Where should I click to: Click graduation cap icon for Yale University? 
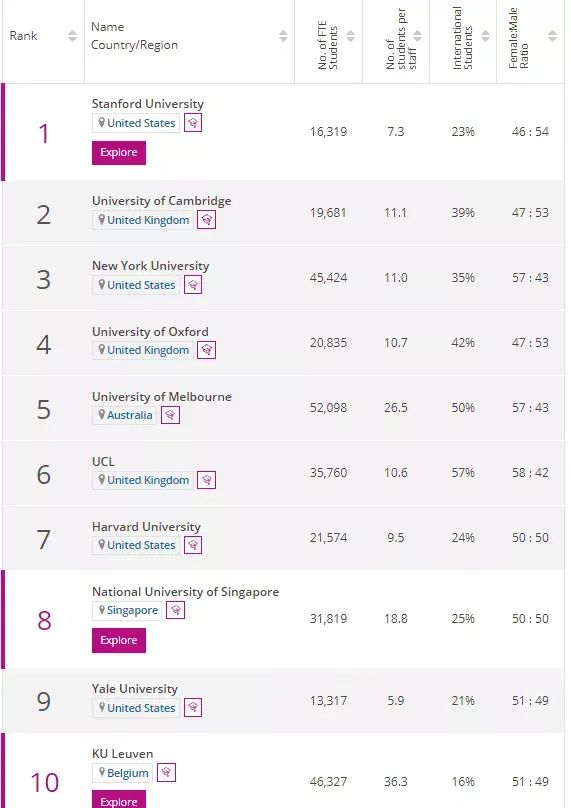coord(193,708)
